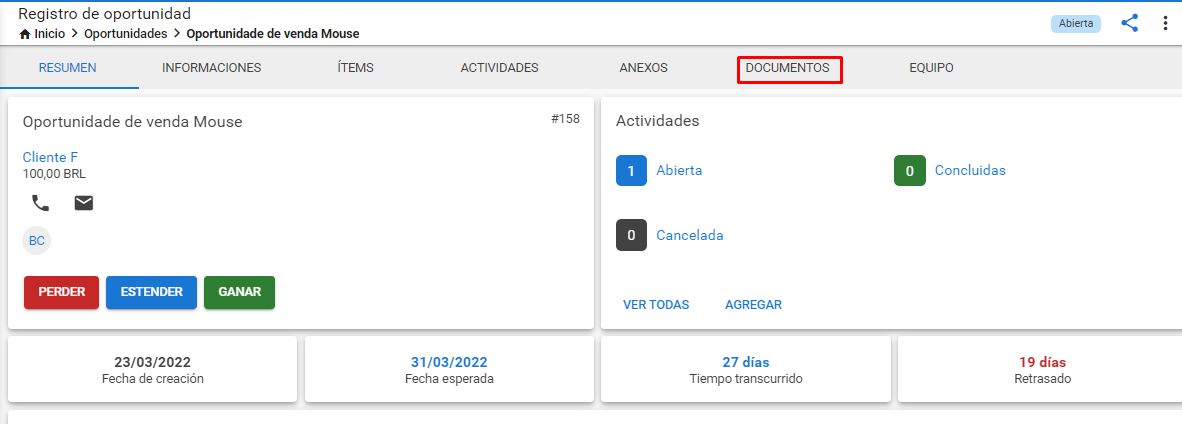Click the Retrasado label
1182x424 pixels.
point(1043,379)
